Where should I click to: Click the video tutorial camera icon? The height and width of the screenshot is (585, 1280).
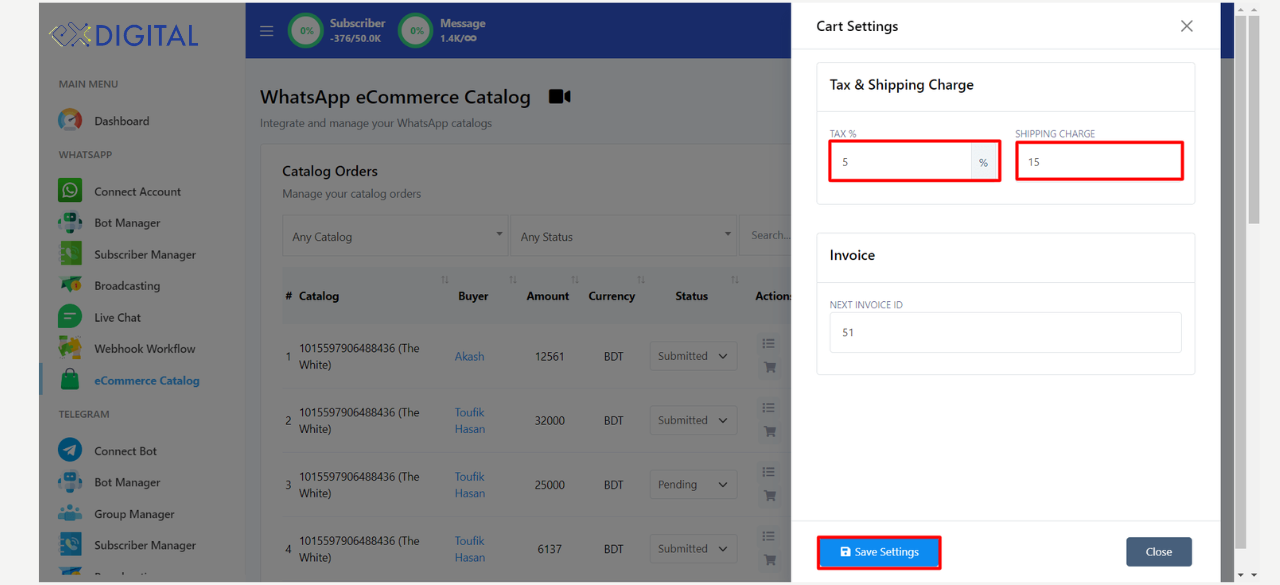point(560,97)
